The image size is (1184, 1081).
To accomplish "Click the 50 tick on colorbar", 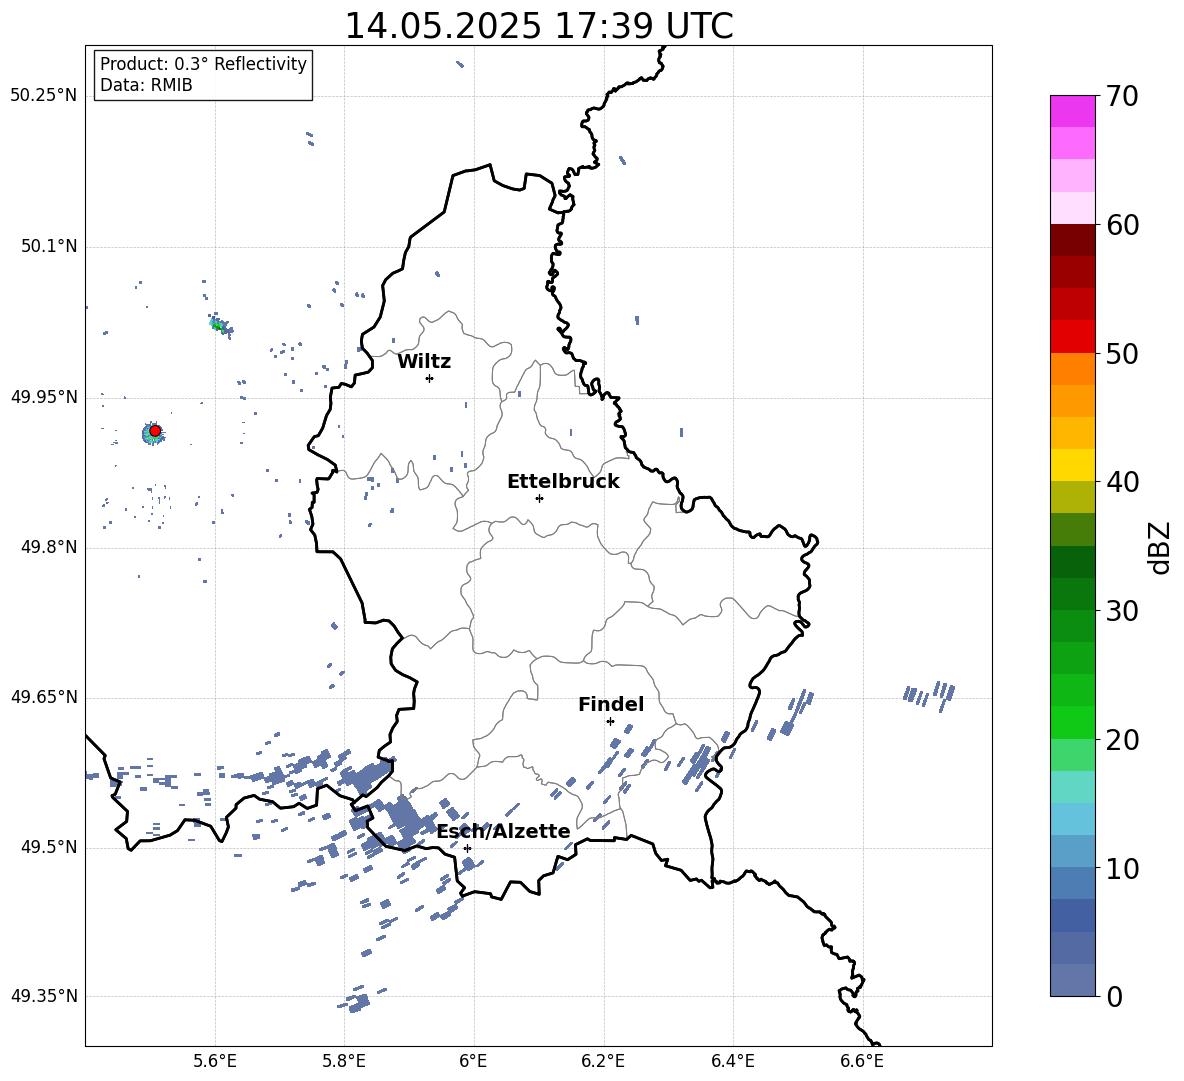I will pyautogui.click(x=1121, y=353).
